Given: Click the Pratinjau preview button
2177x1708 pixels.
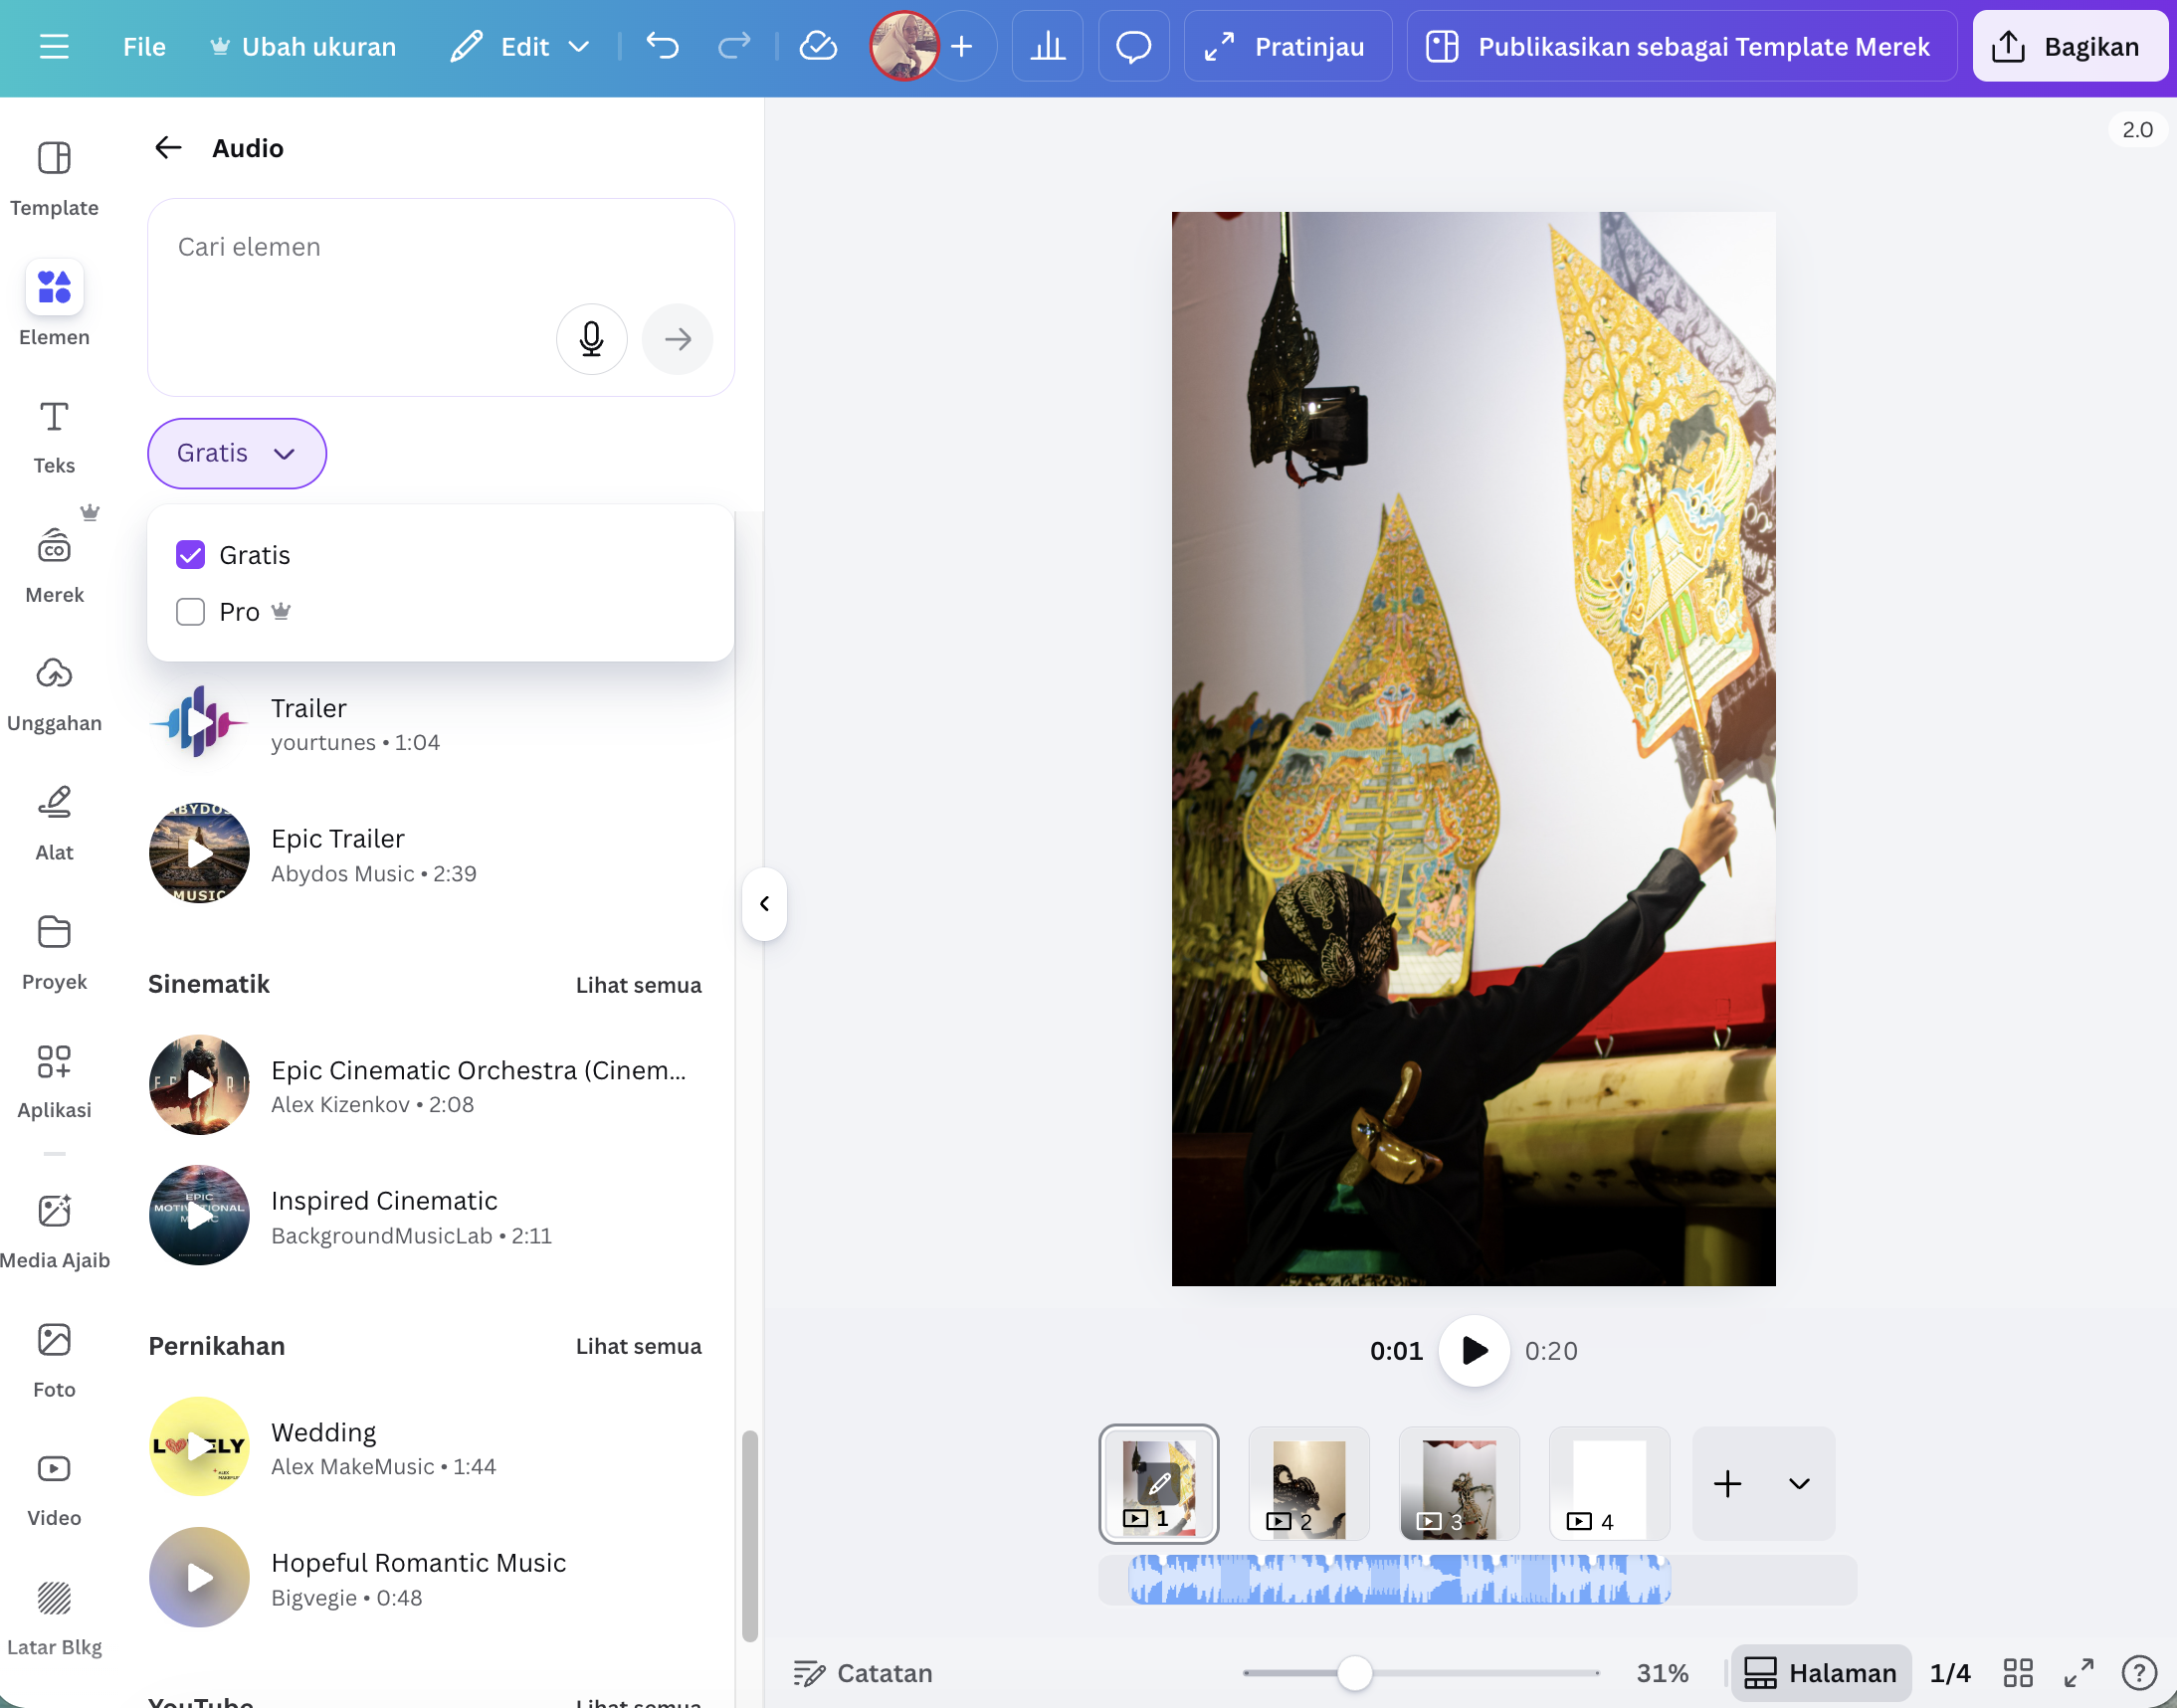Looking at the screenshot, I should click(x=1287, y=47).
